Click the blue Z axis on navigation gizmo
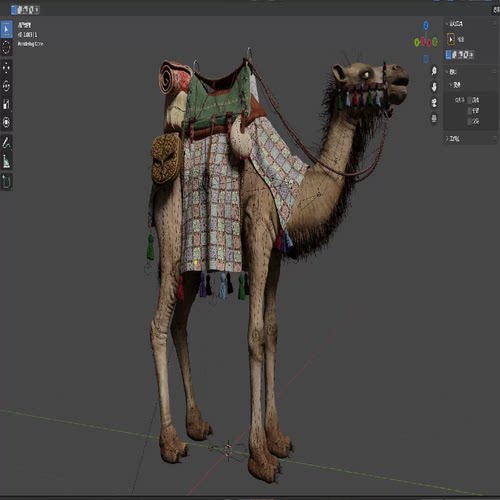Image resolution: width=500 pixels, height=500 pixels. [426, 25]
